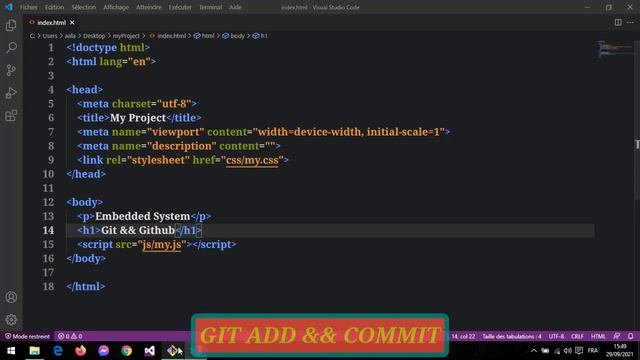This screenshot has height=360, width=640.
Task: Expand the body breadcrumb element
Action: [233, 36]
